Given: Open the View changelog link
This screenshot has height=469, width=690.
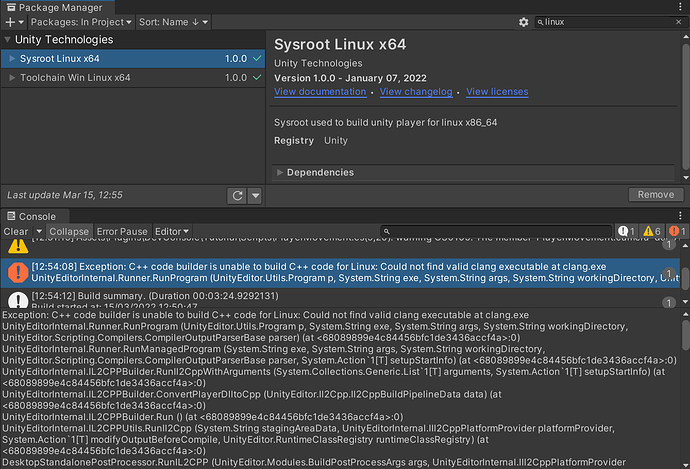Looking at the screenshot, I should coord(417,92).
